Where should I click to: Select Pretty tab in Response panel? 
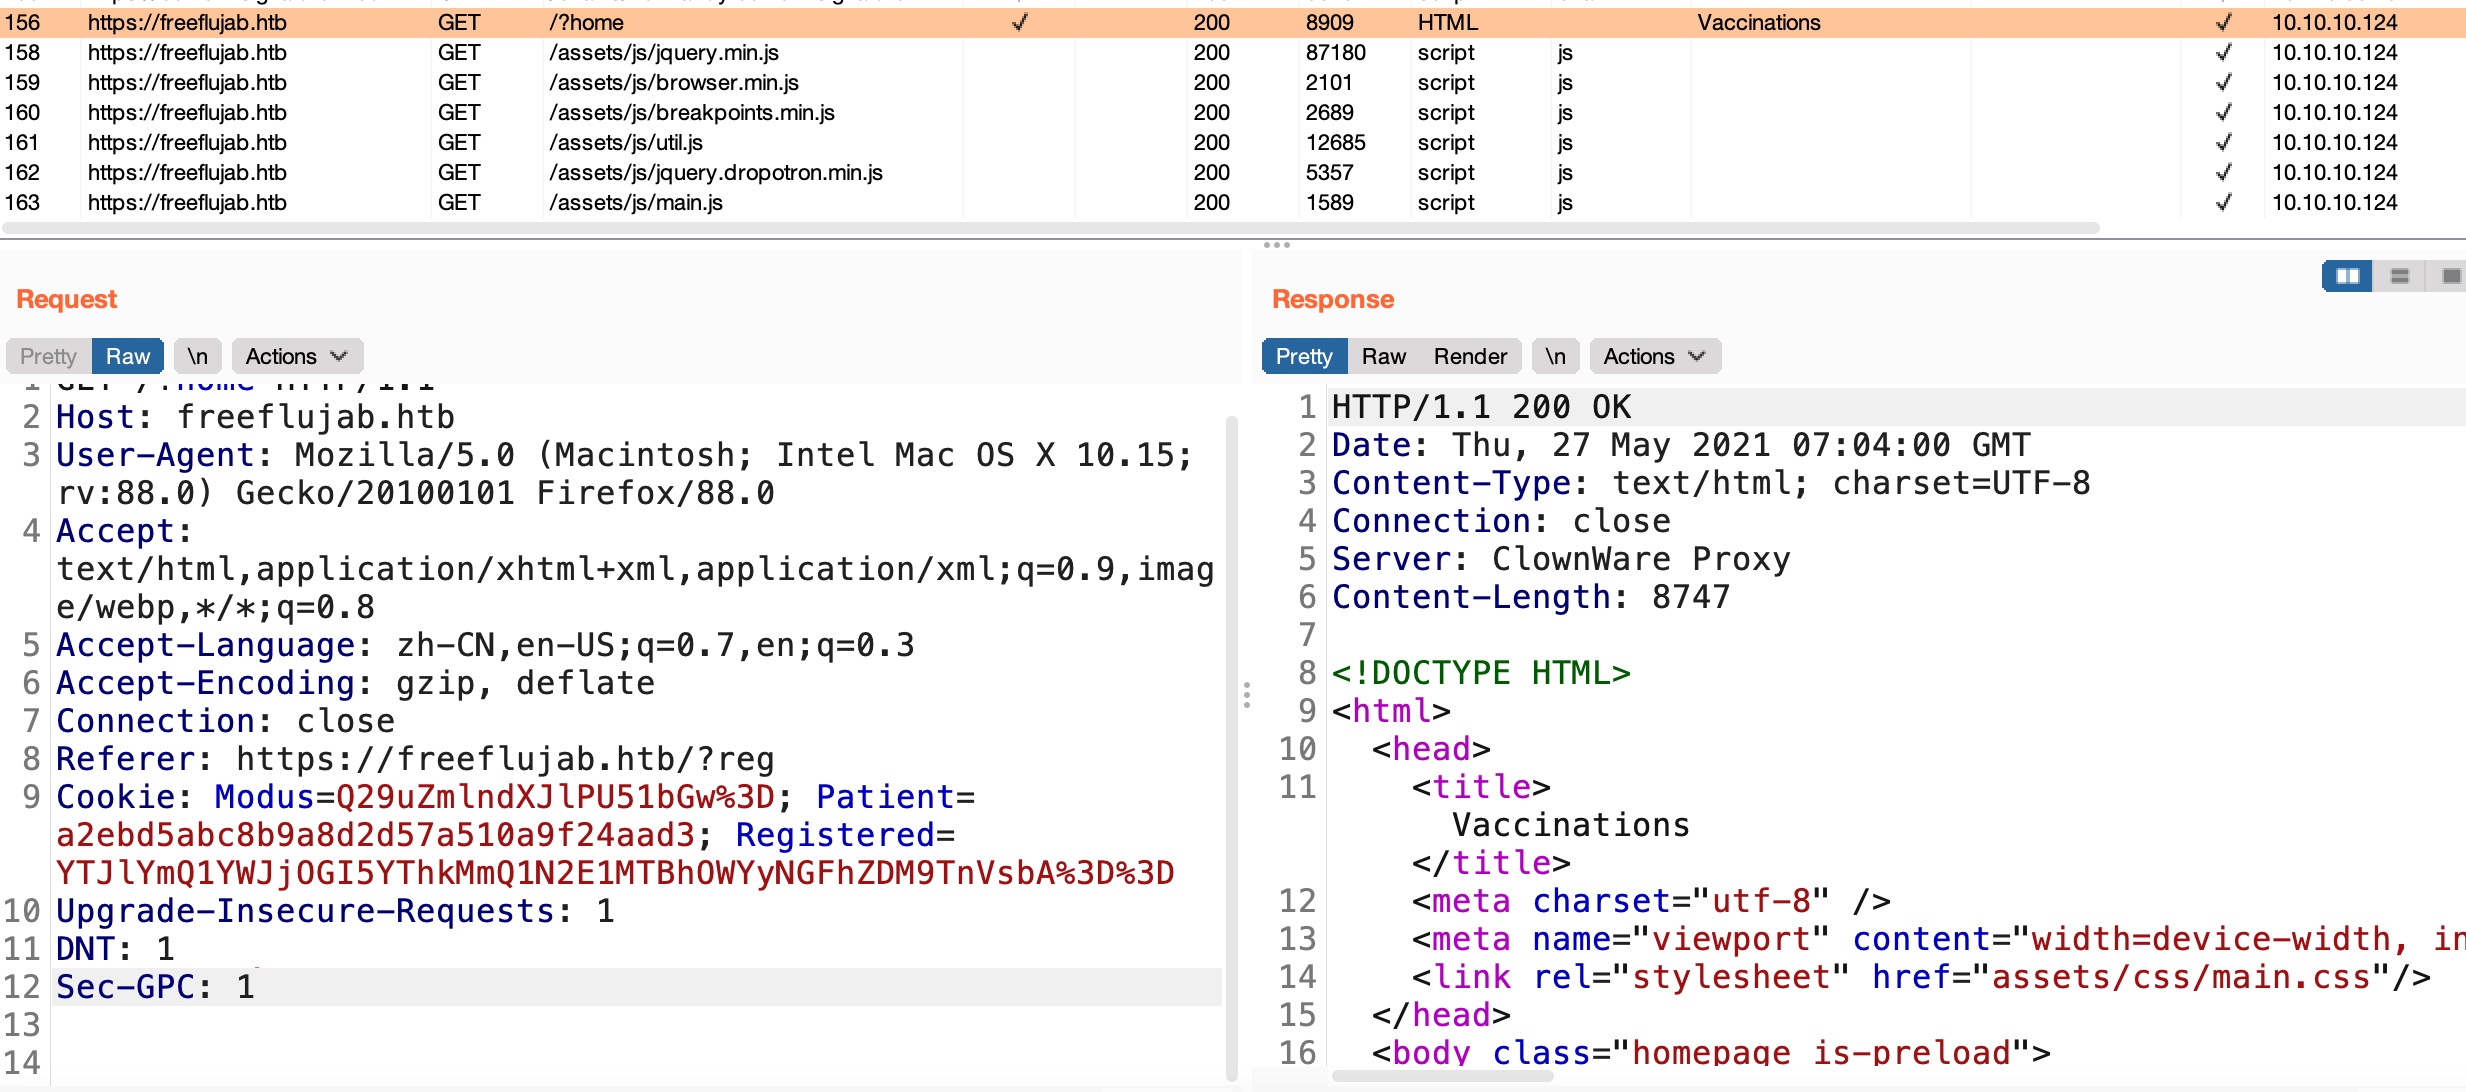coord(1304,357)
